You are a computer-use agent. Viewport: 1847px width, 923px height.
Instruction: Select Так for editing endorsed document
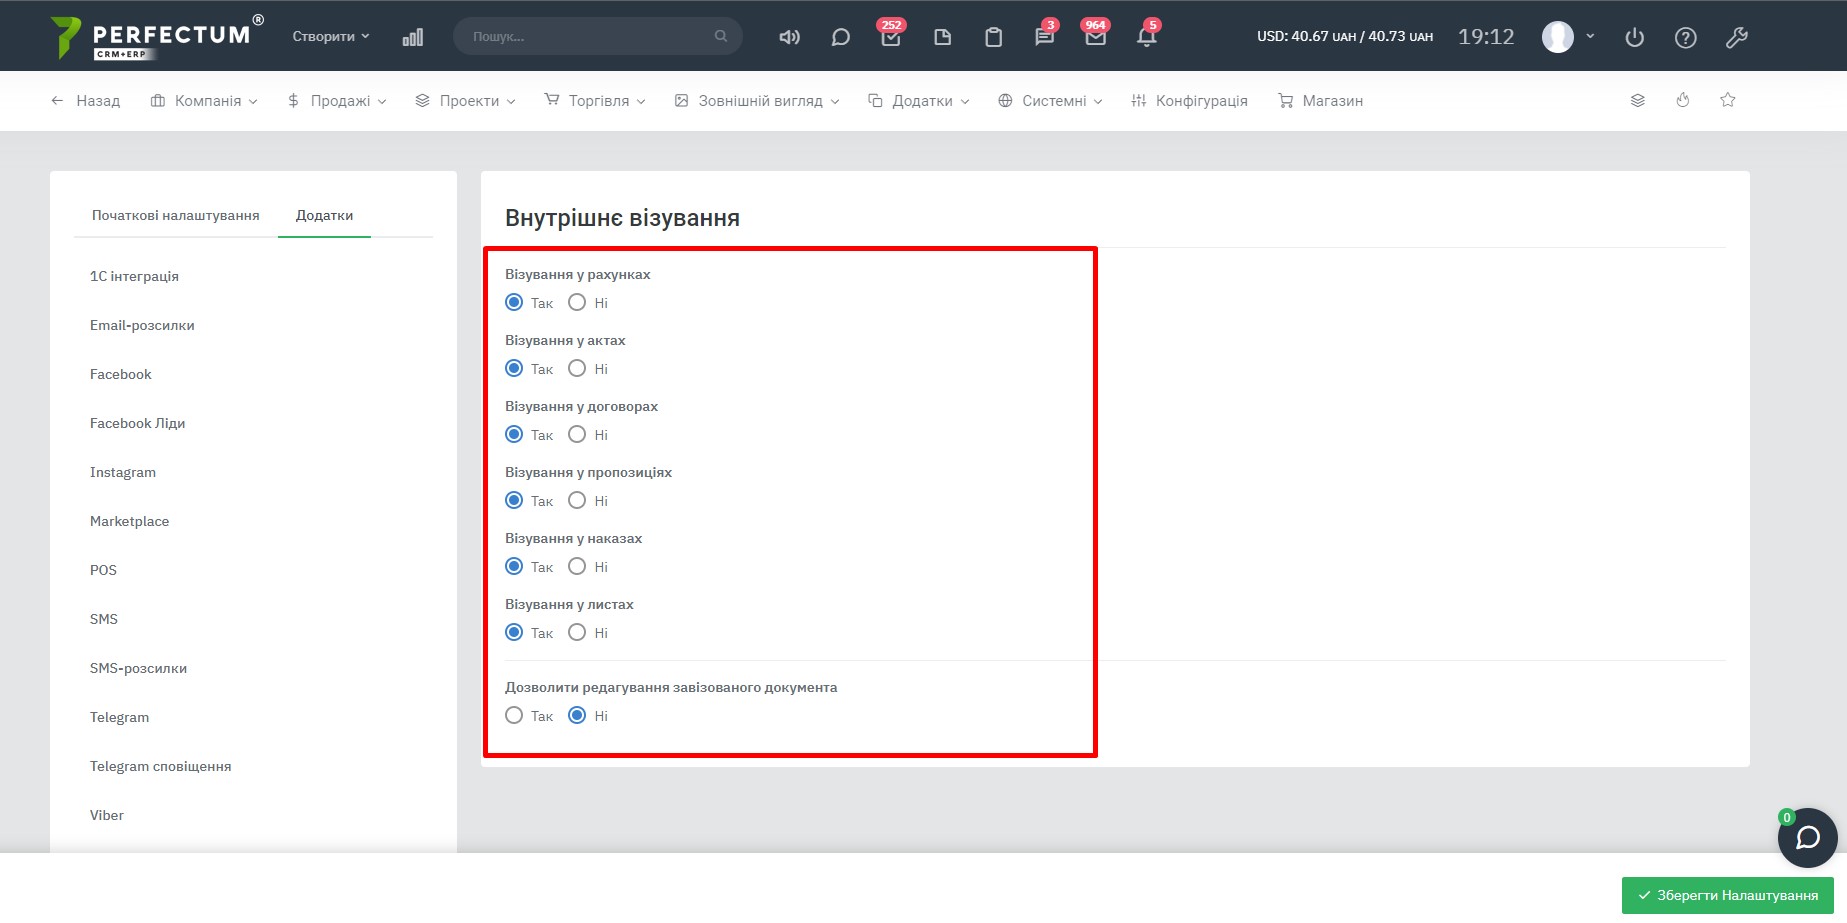(514, 715)
